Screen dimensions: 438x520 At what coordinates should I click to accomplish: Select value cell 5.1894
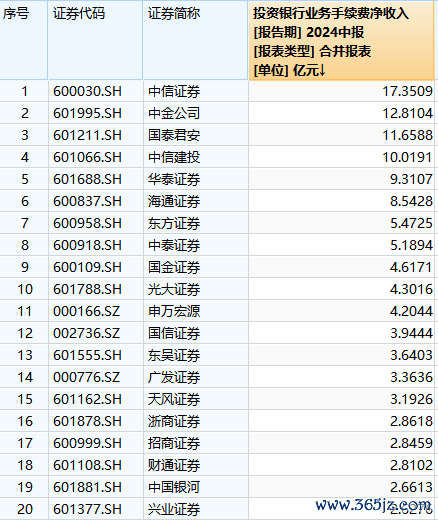click(342, 245)
